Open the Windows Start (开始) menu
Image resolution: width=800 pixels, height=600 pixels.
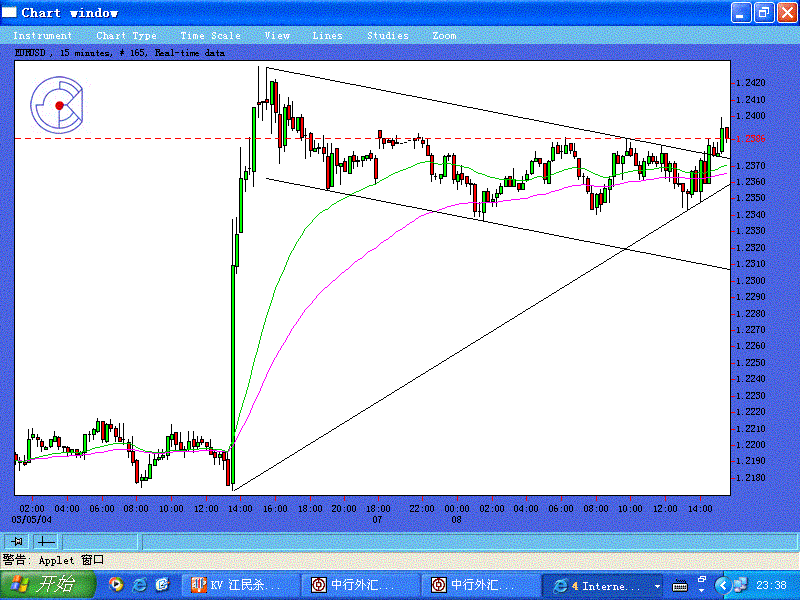tap(47, 585)
